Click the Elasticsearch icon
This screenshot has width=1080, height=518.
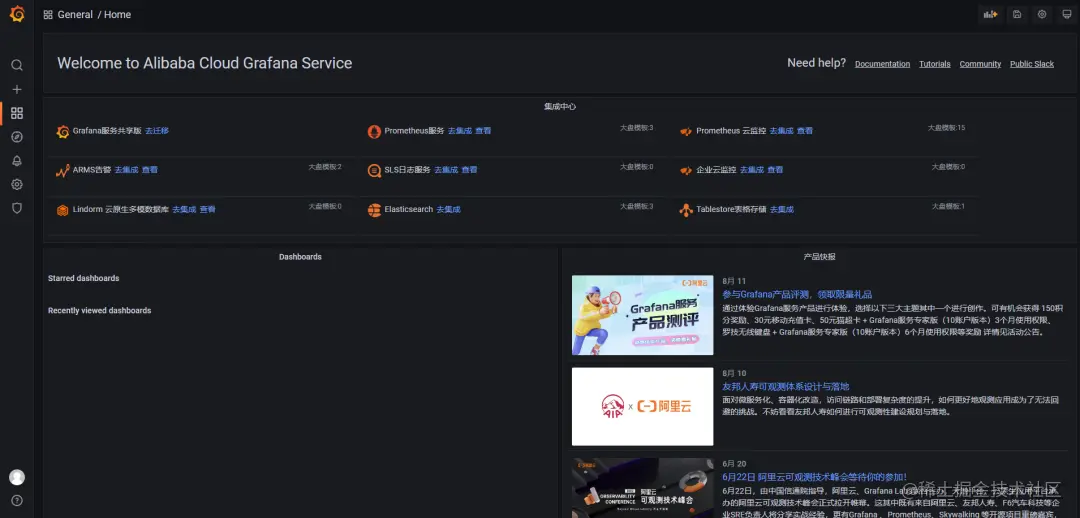[374, 210]
